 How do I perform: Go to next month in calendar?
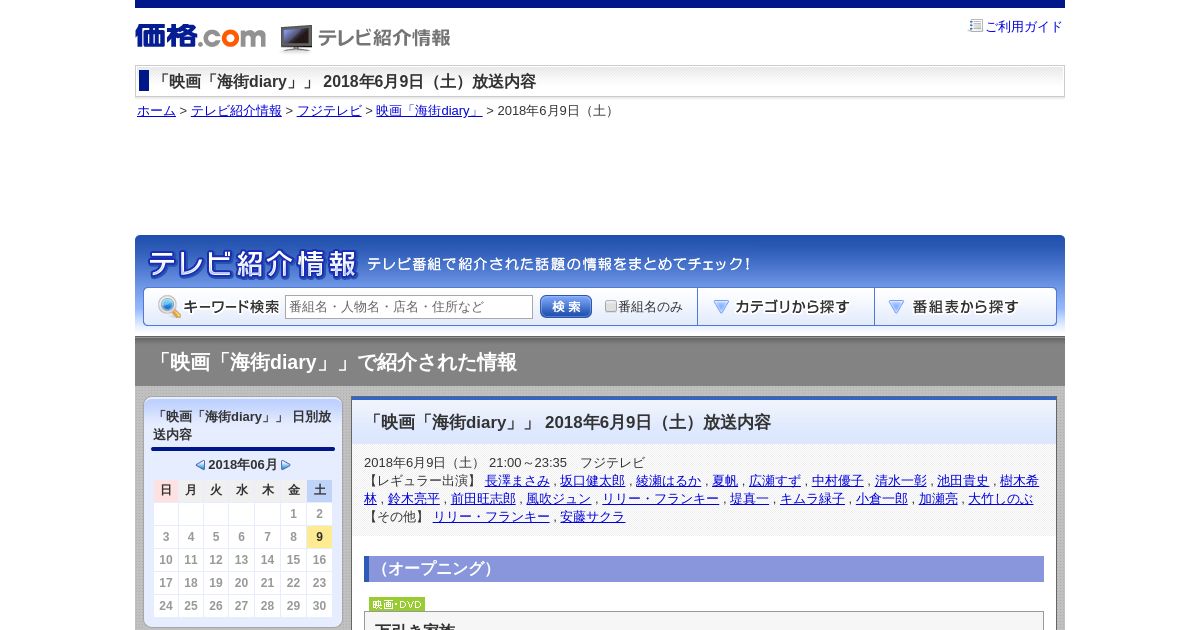point(286,465)
